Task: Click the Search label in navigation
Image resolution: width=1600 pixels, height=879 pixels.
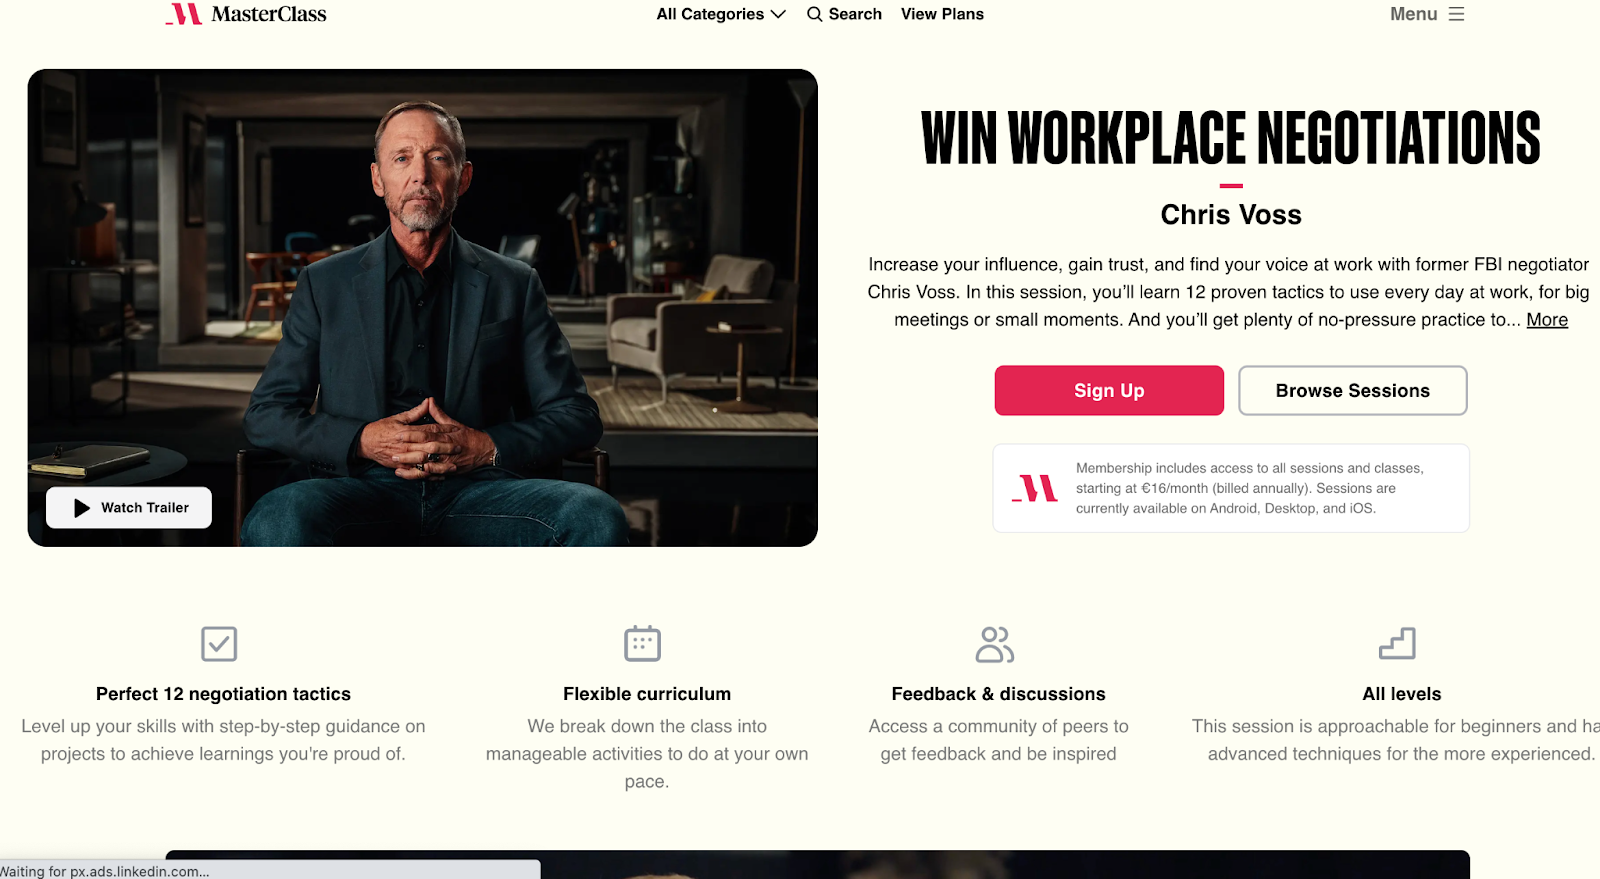Action: (x=855, y=14)
